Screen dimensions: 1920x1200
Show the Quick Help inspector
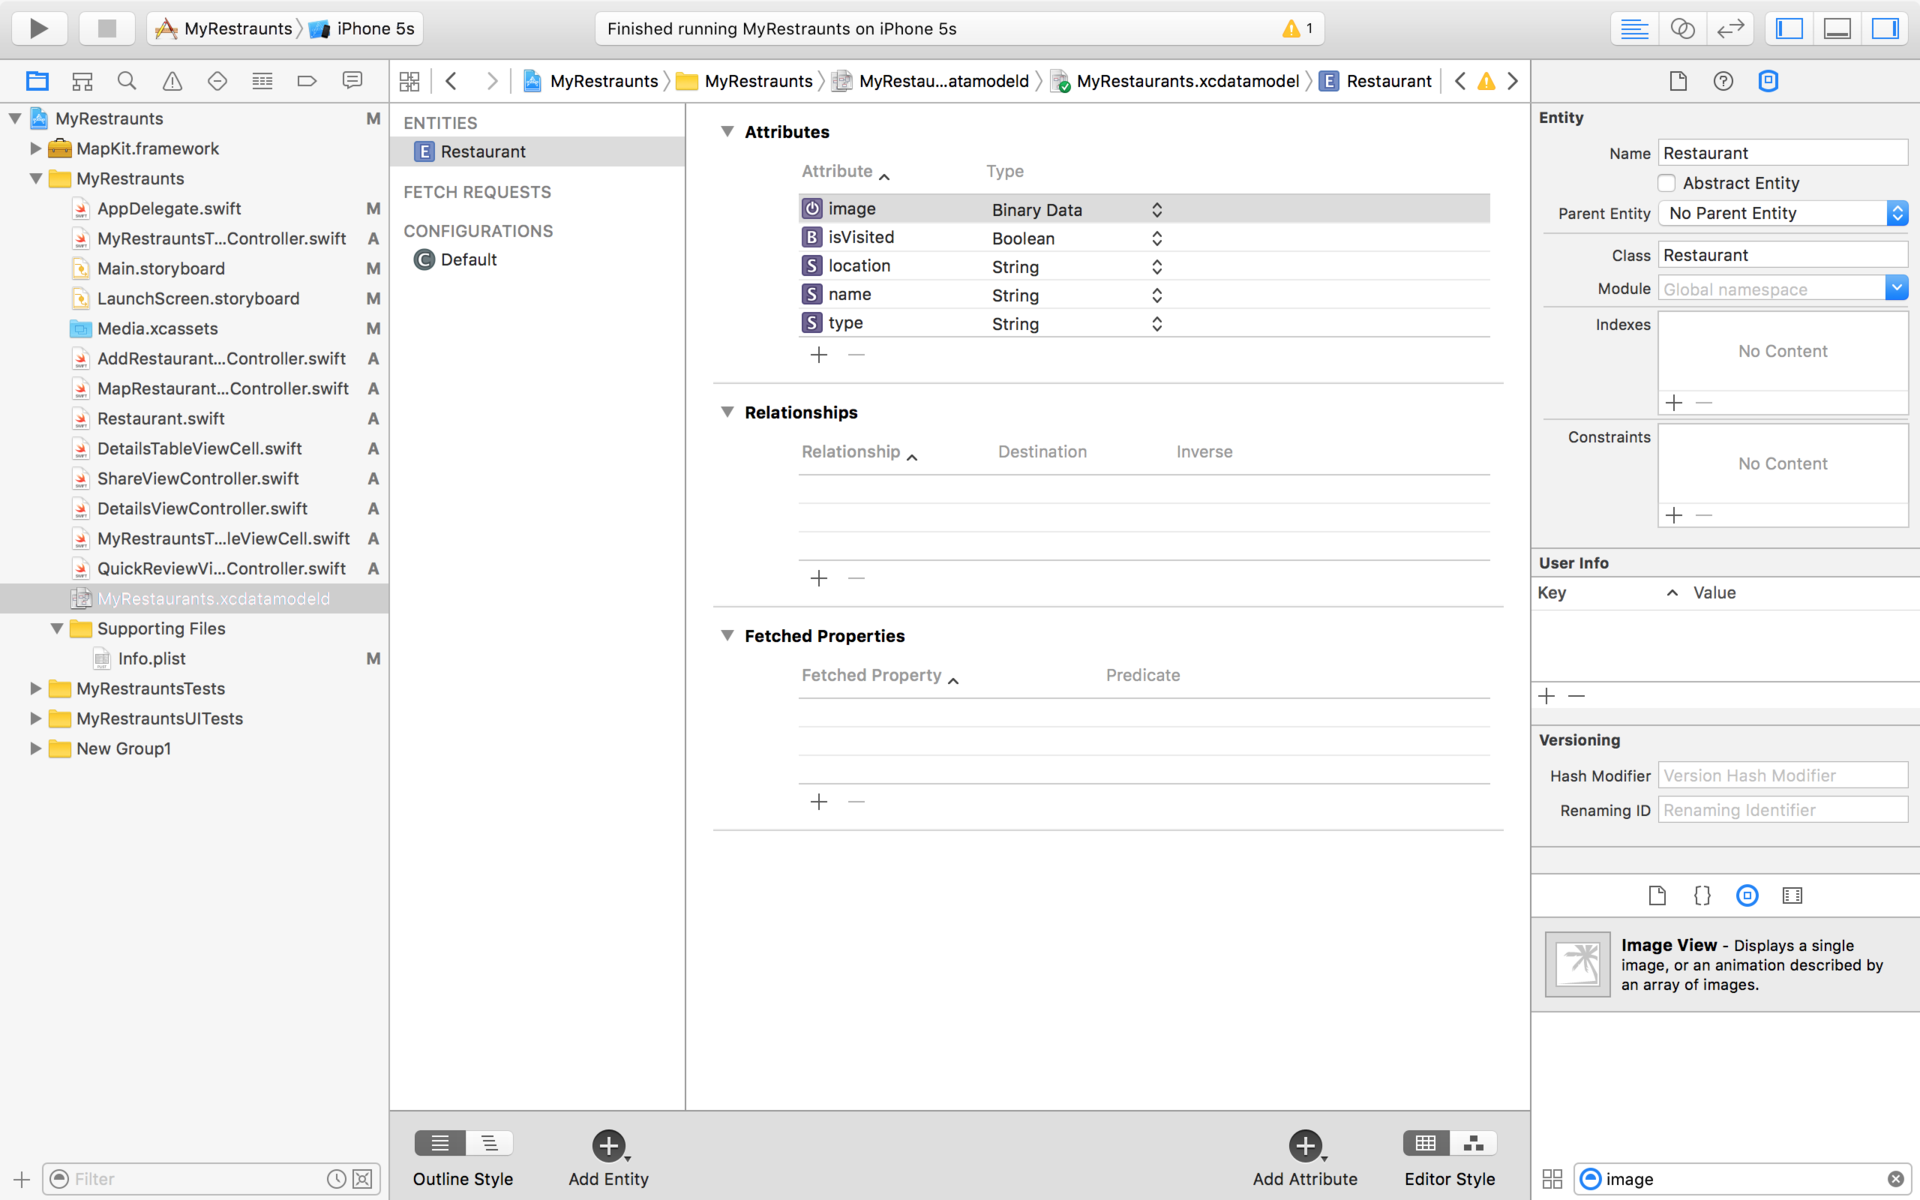point(1723,81)
